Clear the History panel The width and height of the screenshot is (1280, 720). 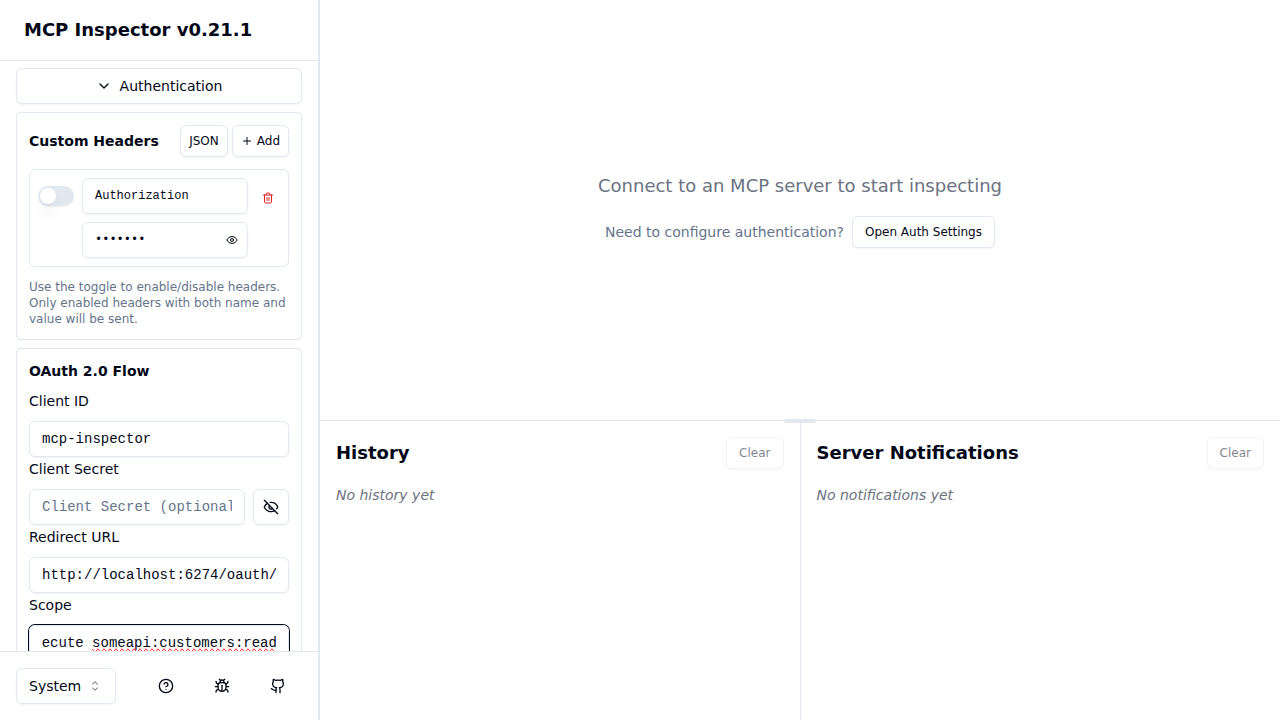point(754,452)
